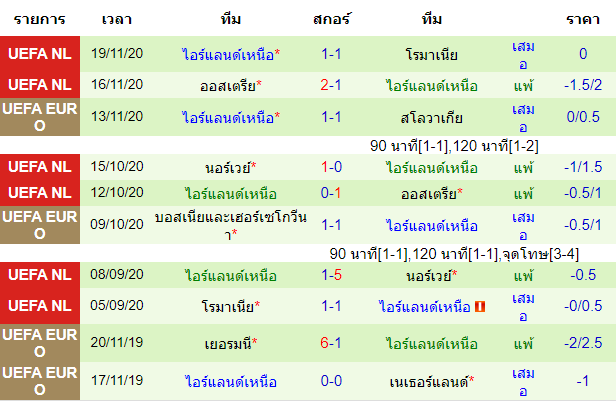
Task: Open the UEFA NL badge for 19/11/20
Action: point(40,54)
